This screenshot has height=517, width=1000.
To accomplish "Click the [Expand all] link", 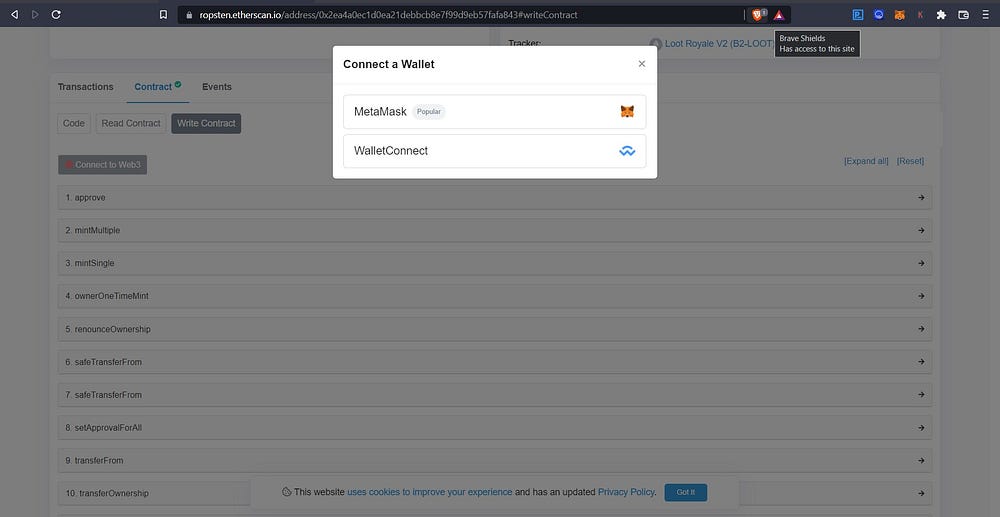I will tap(865, 161).
